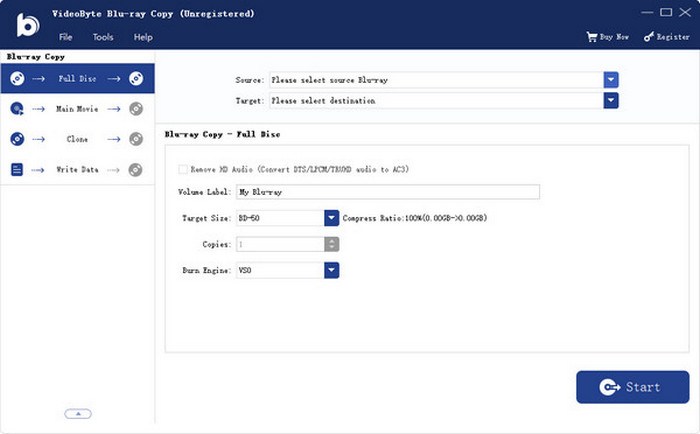700x434 pixels.
Task: Open the Burn Engine VSO dropdown
Action: [x=332, y=270]
